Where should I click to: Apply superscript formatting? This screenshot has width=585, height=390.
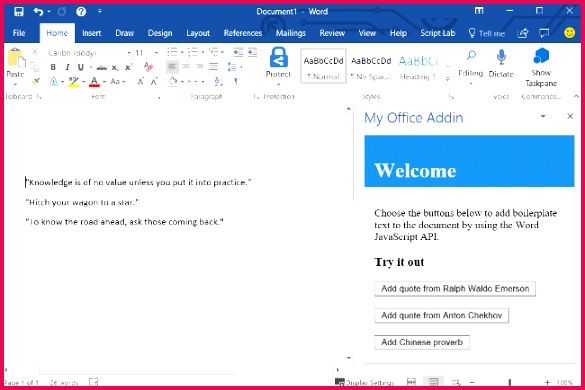point(128,68)
